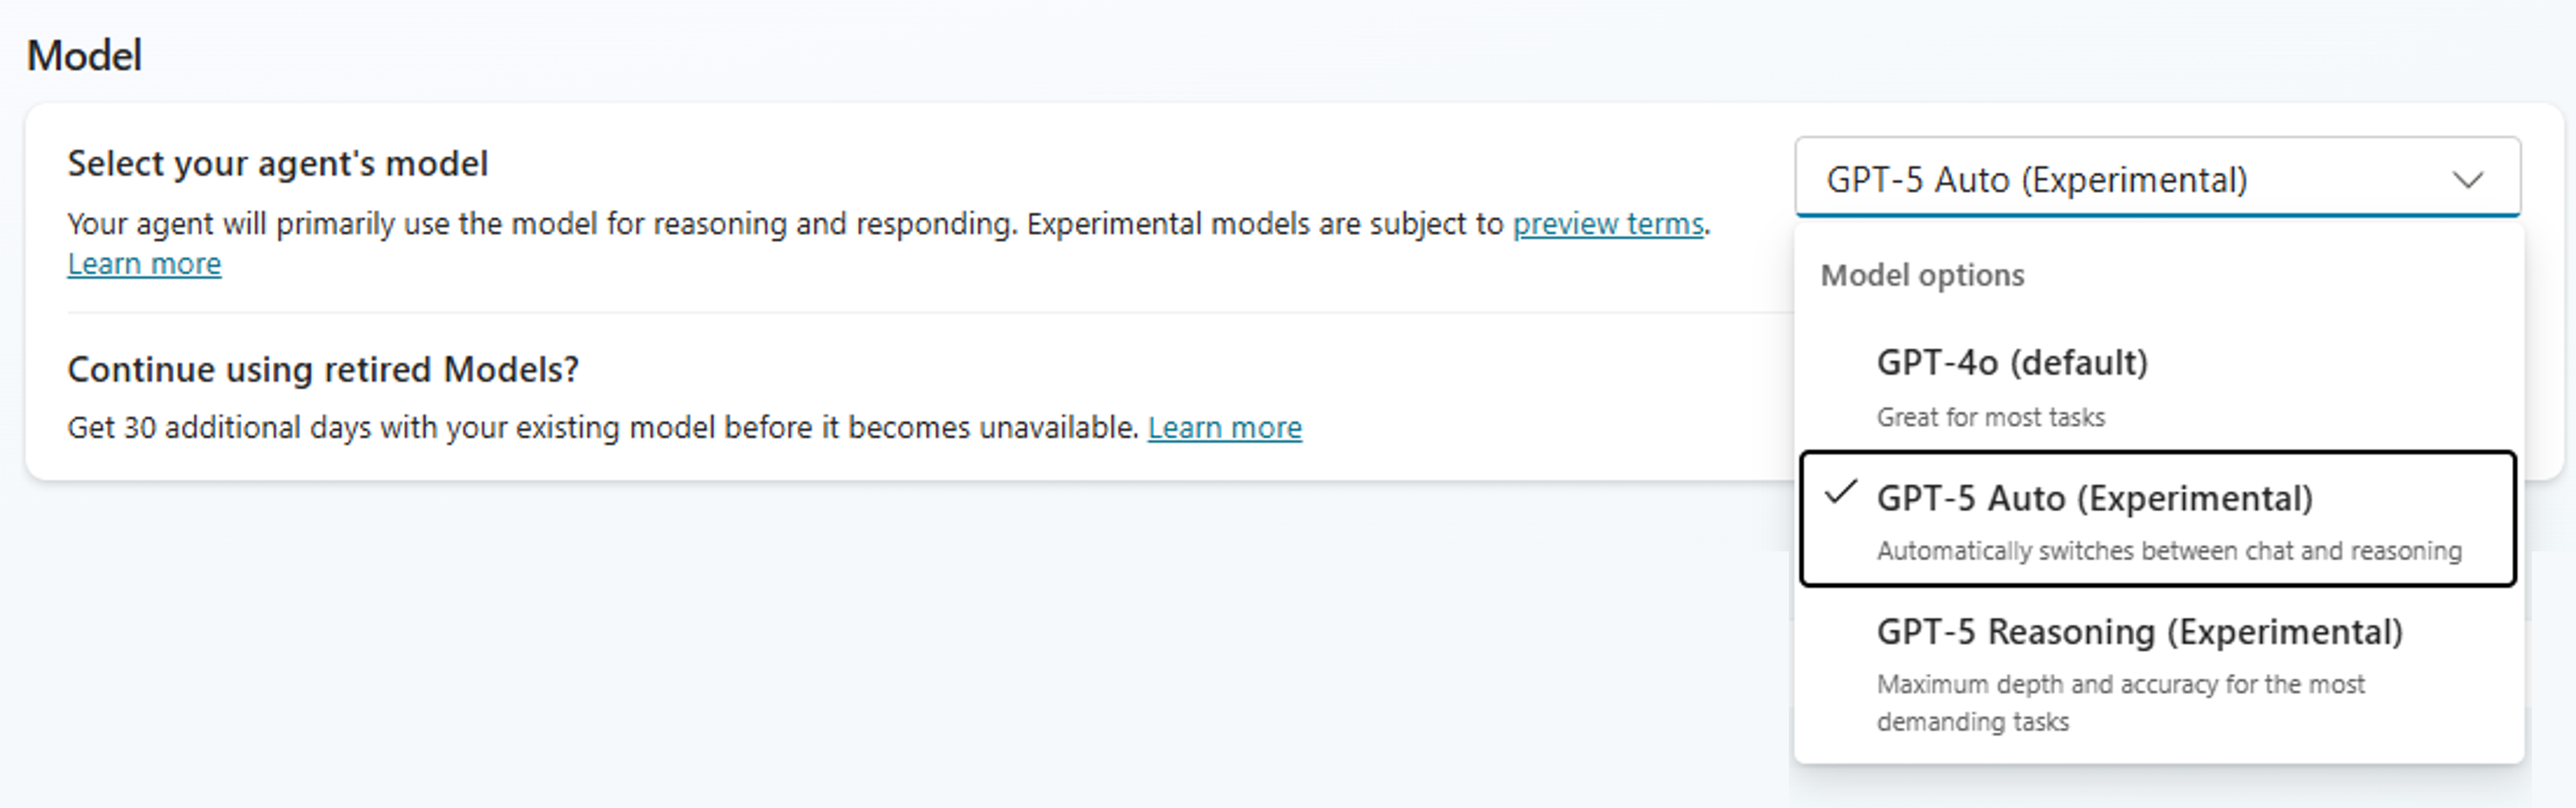
Task: Click 'Automatically switches between chat and reasoning' text
Action: [x=2169, y=551]
